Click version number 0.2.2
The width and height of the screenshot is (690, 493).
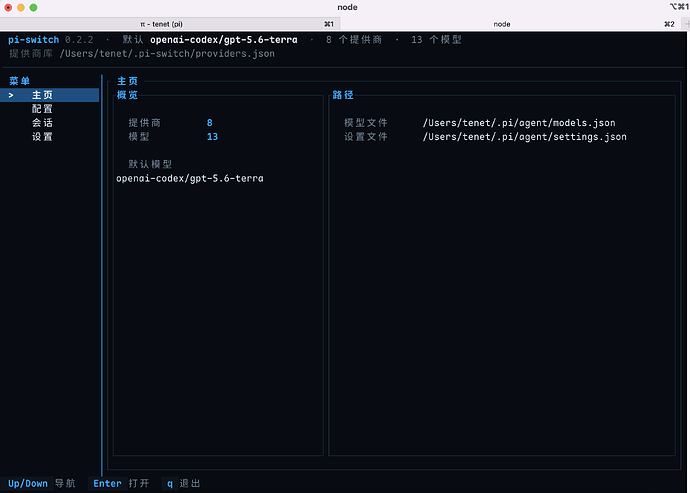(79, 40)
